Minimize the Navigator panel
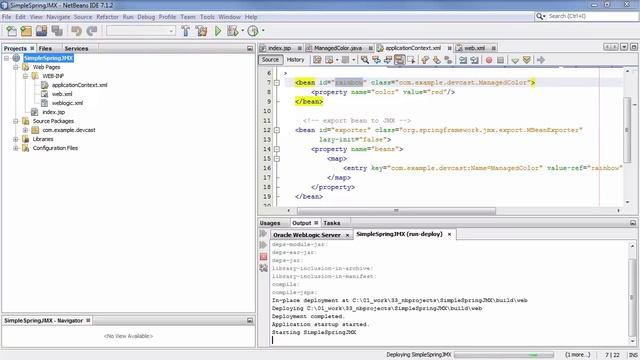Screen dimensions: 640x360 tap(250, 320)
